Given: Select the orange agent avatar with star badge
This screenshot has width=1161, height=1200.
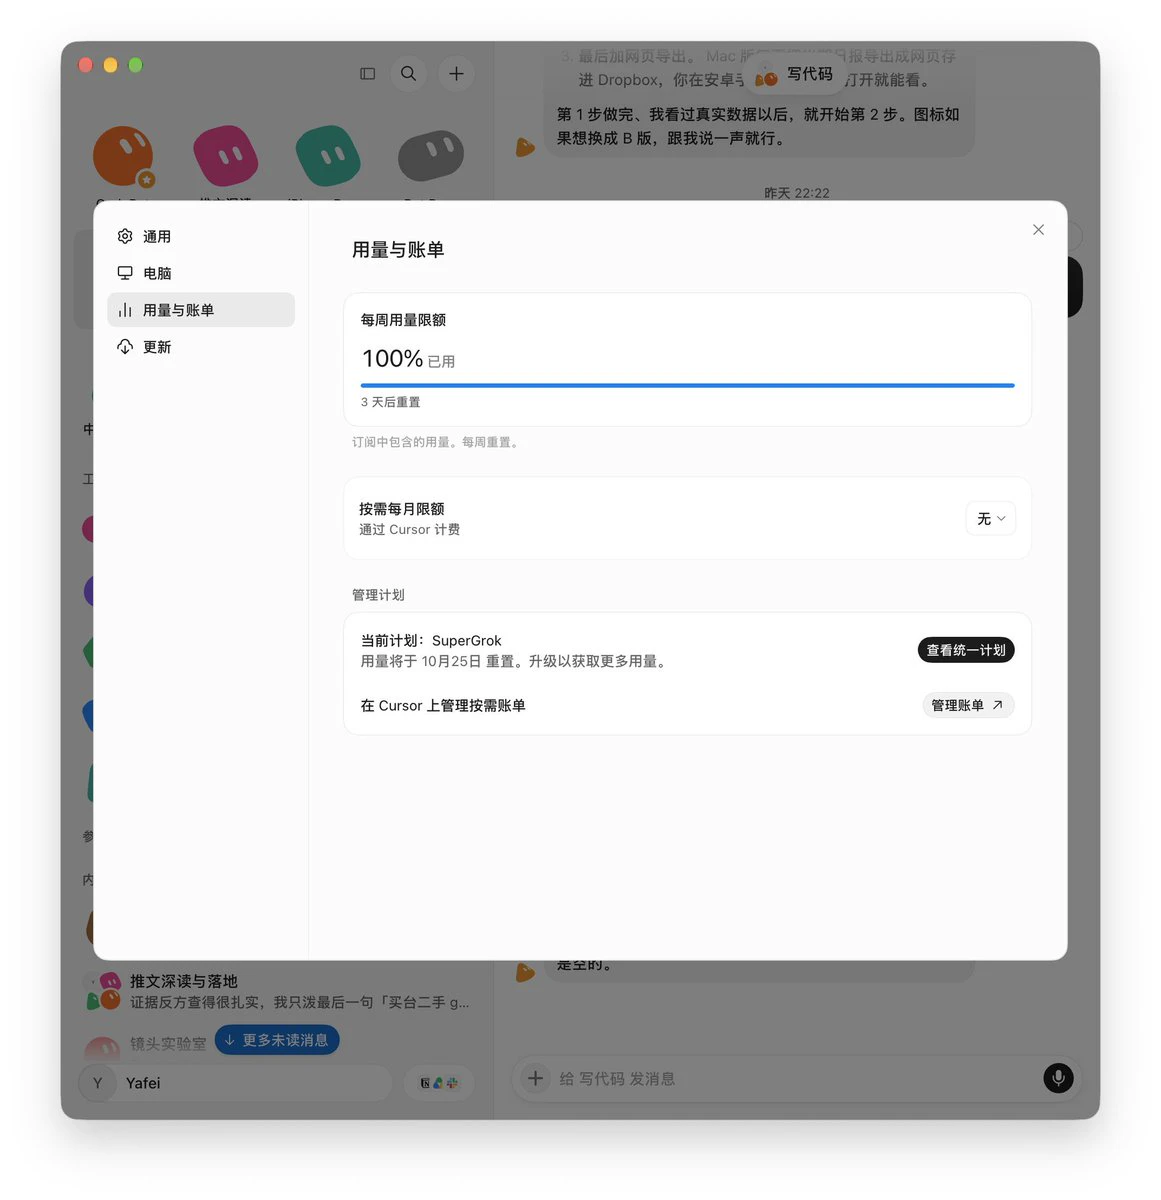Looking at the screenshot, I should [x=123, y=157].
